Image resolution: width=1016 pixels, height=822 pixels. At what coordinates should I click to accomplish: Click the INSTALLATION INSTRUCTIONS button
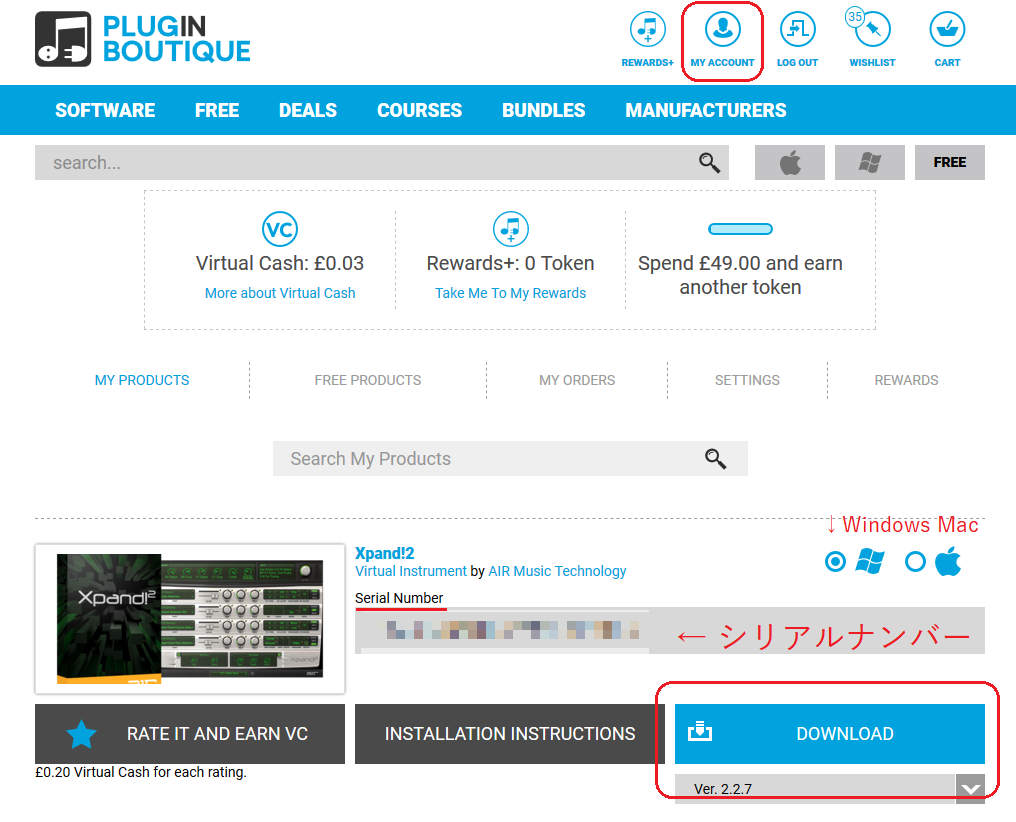point(510,734)
